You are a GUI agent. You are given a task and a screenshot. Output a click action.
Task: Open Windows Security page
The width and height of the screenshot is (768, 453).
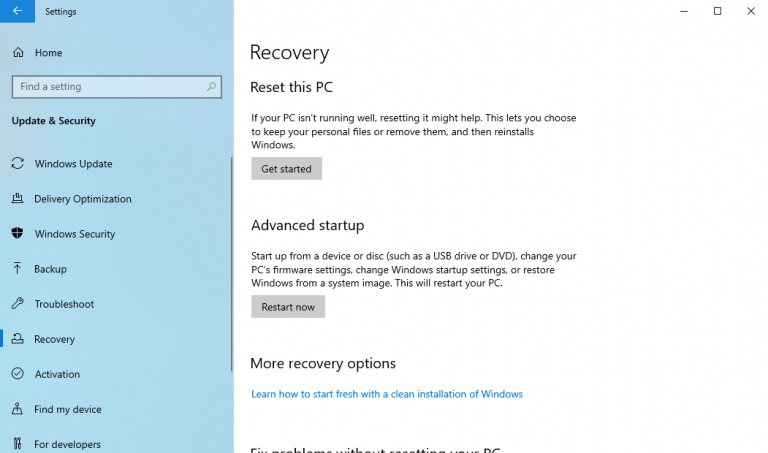point(75,234)
